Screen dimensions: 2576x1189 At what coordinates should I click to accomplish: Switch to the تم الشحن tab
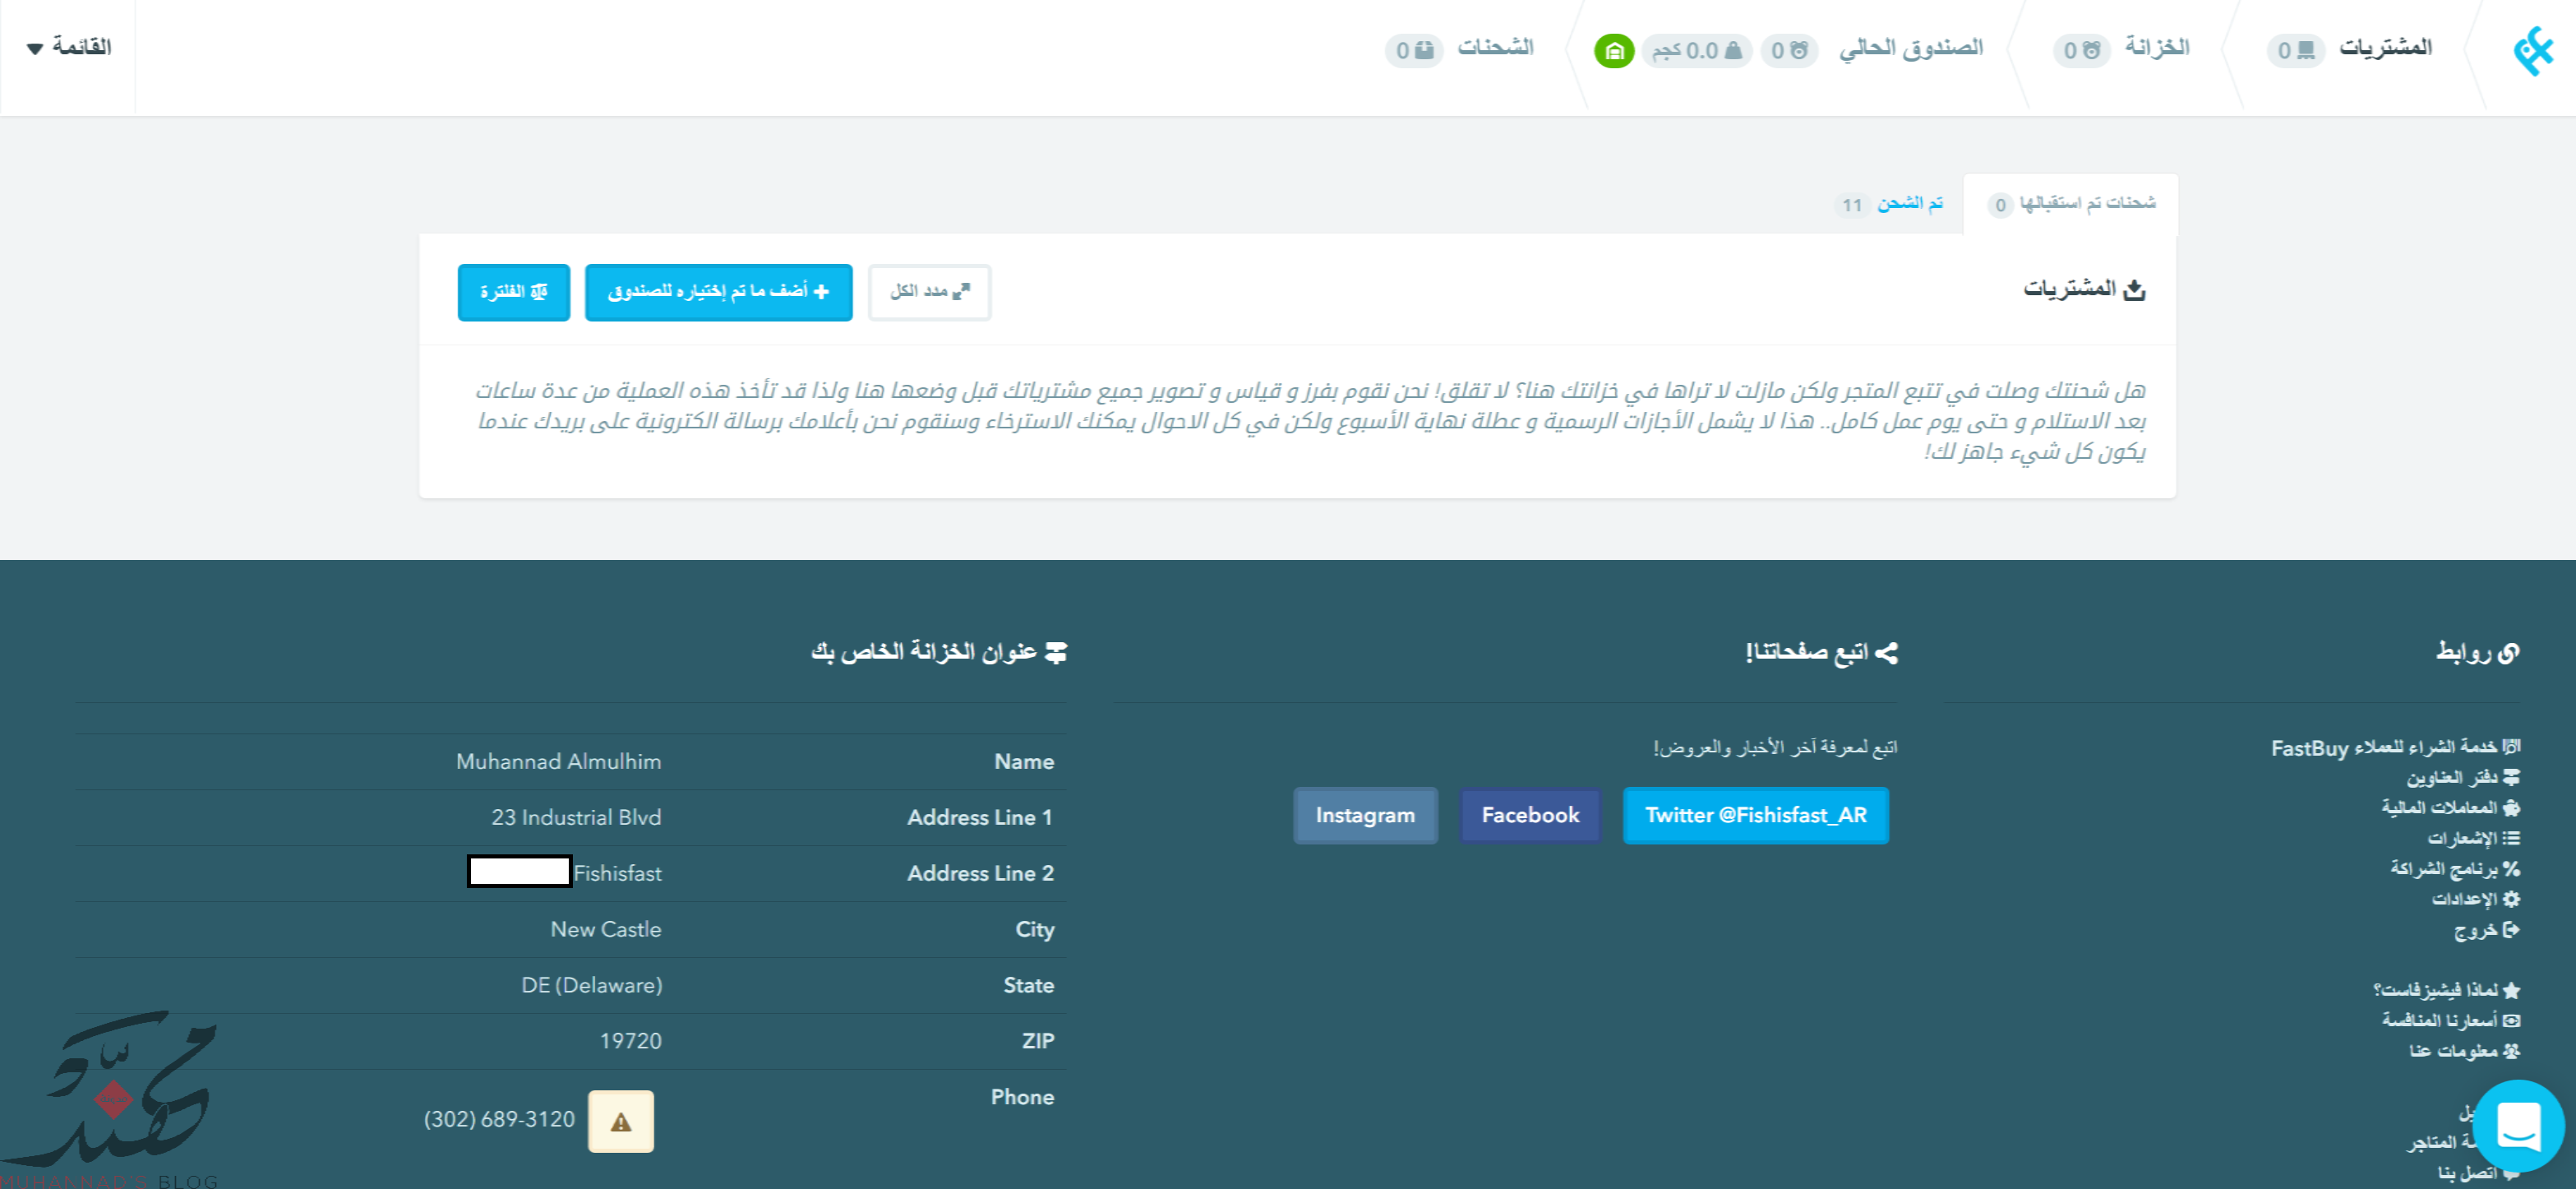pyautogui.click(x=1890, y=204)
